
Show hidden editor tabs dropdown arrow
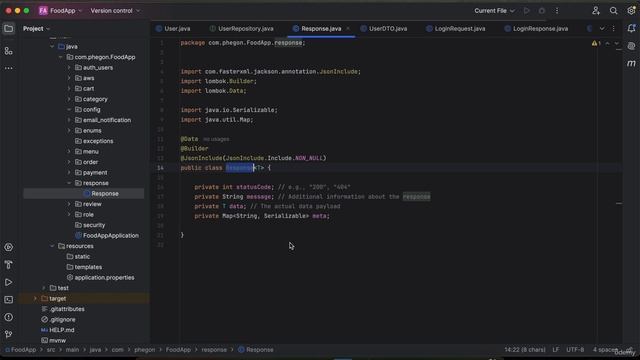[602, 29]
